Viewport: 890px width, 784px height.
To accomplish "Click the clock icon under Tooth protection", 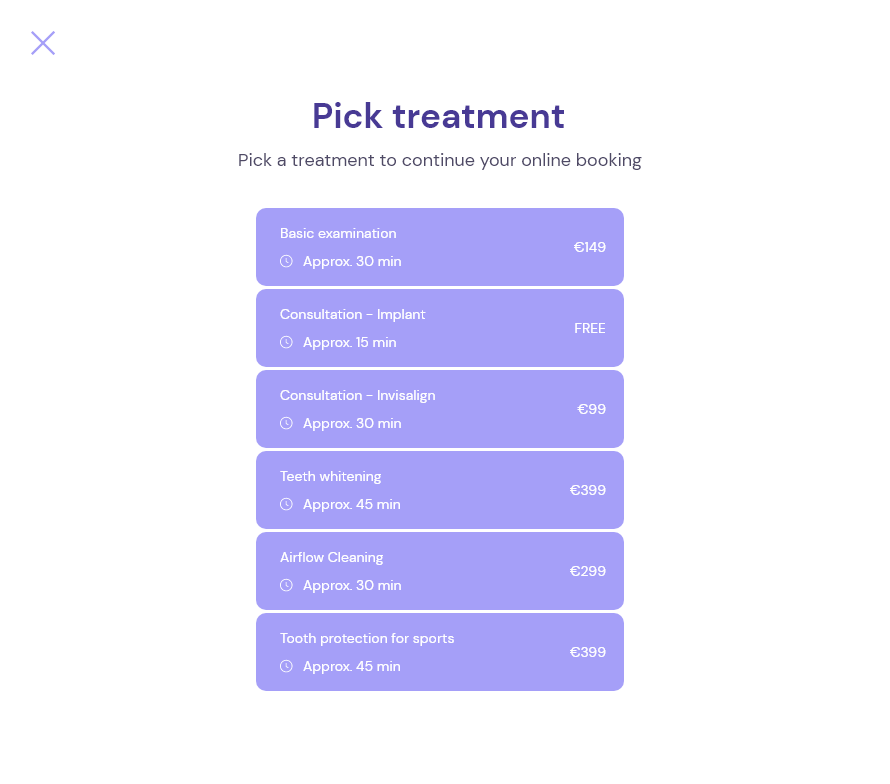I will (x=286, y=666).
